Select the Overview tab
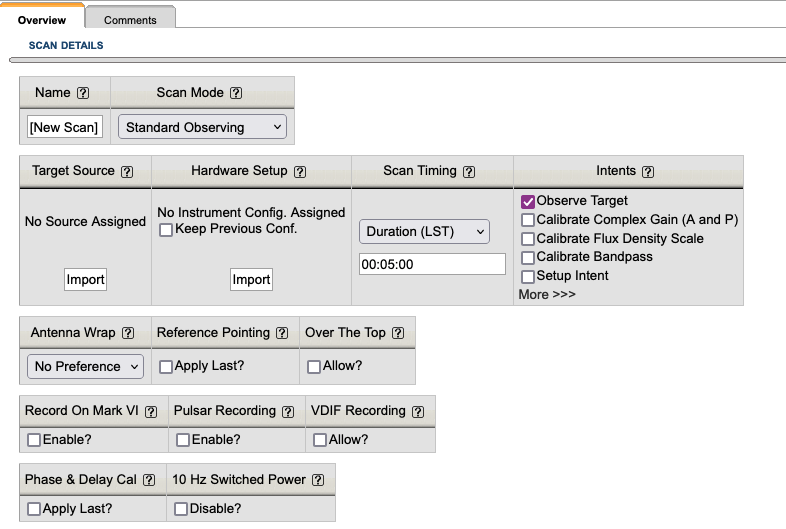This screenshot has width=786, height=529. pyautogui.click(x=42, y=20)
